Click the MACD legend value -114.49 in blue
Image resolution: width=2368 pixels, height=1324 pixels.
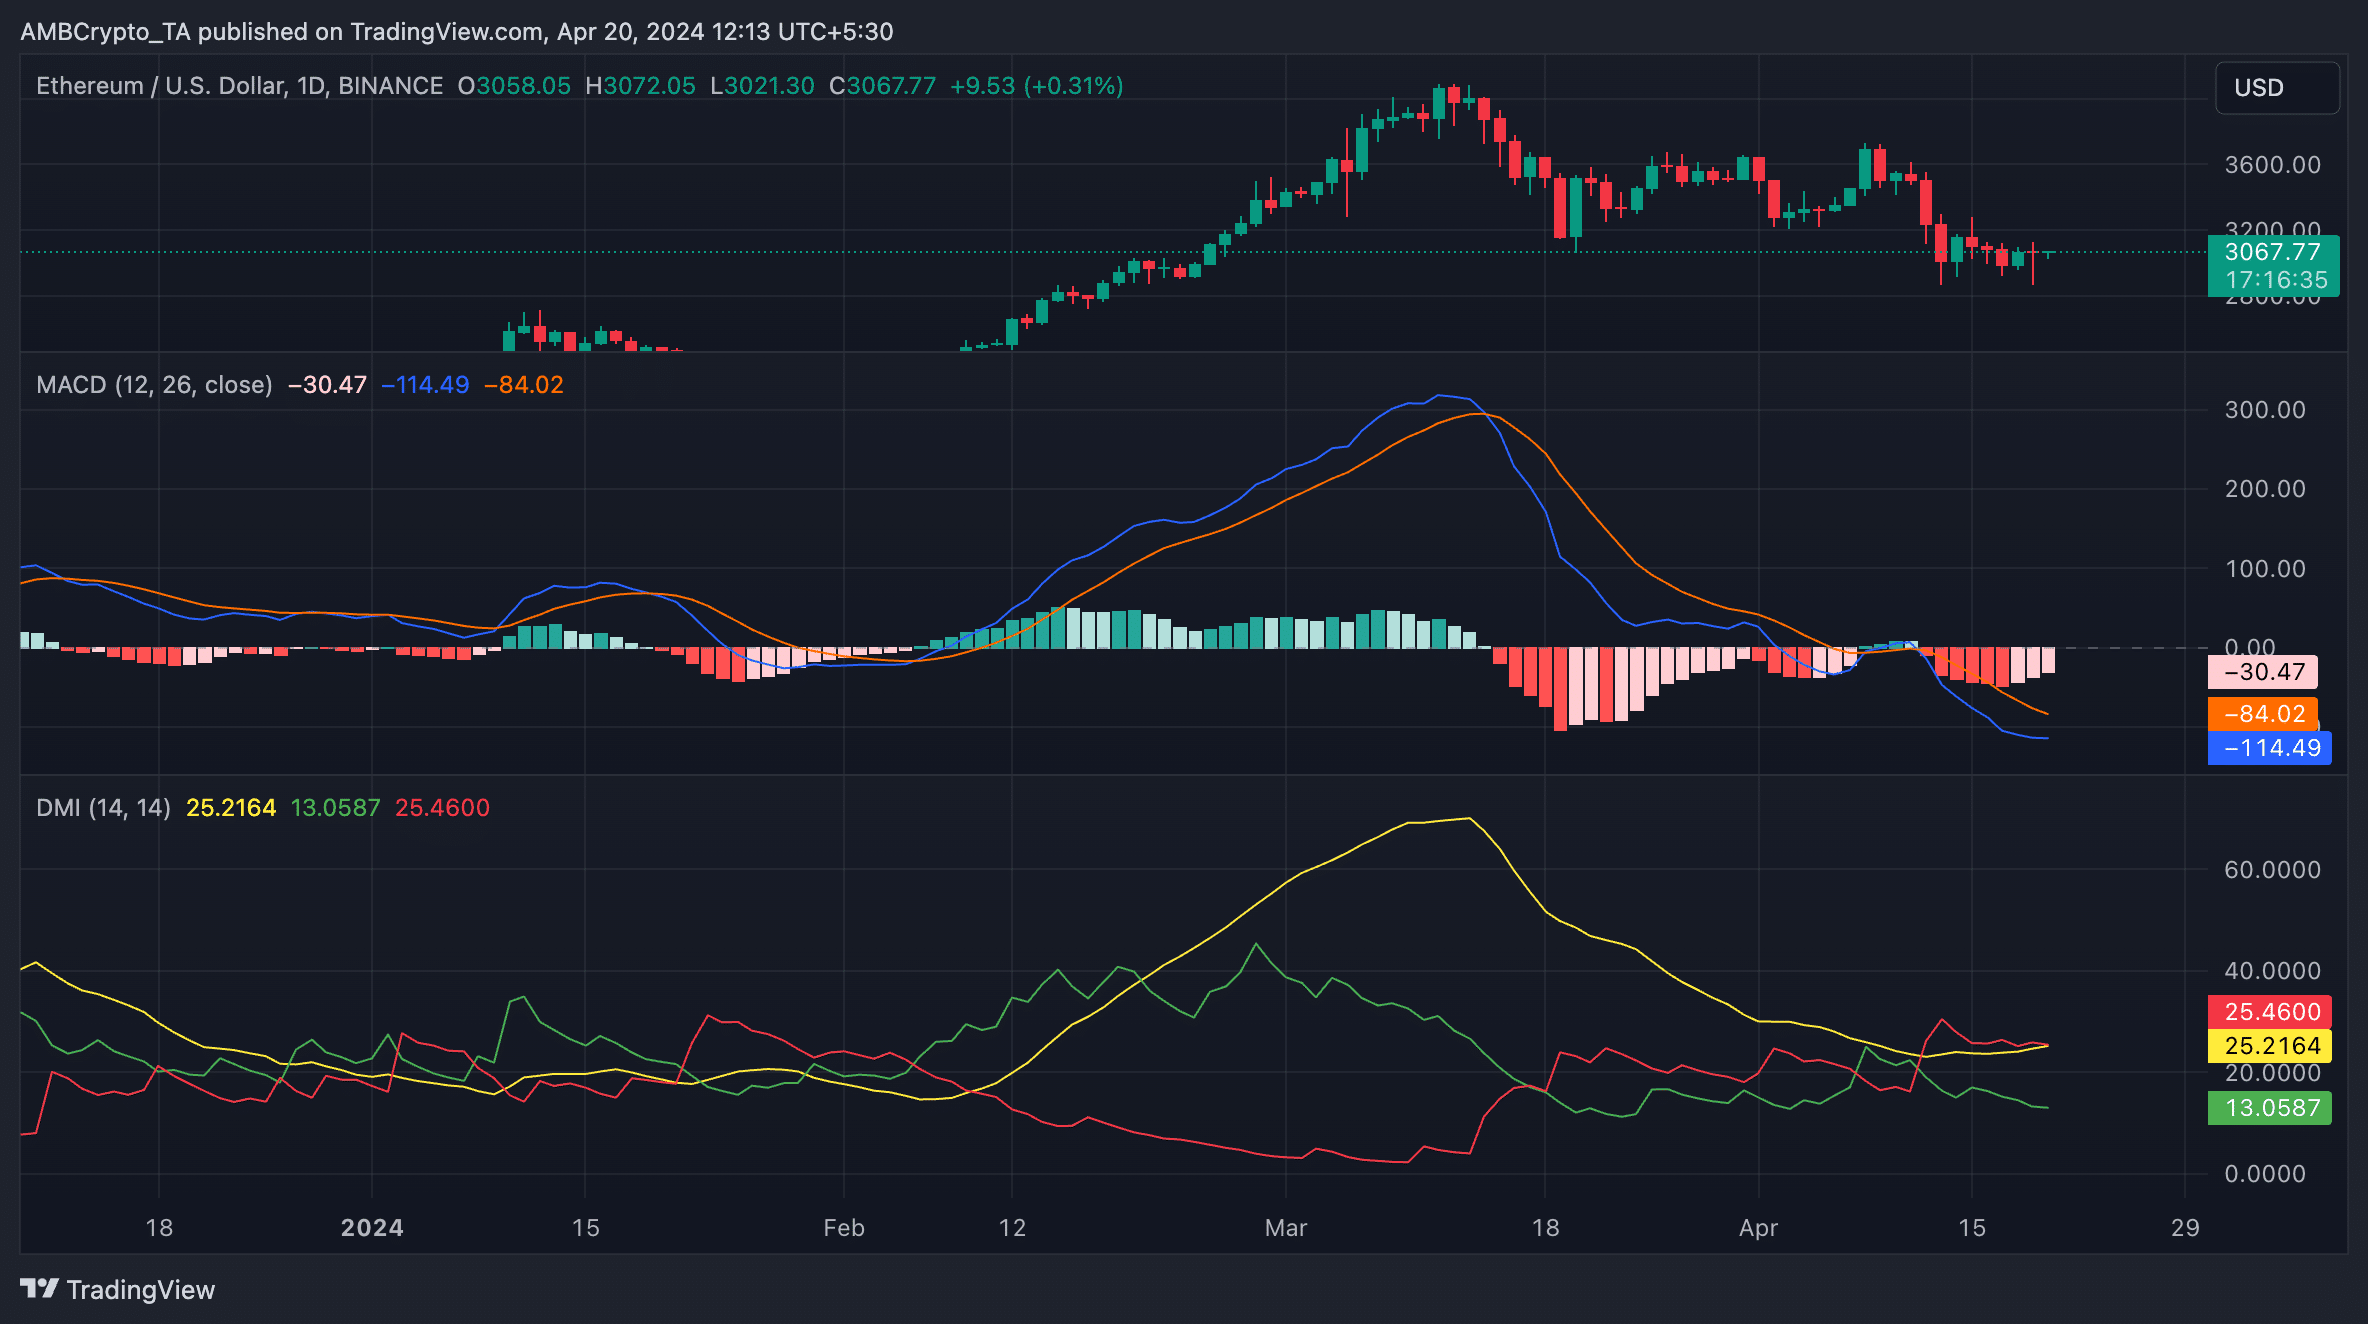425,385
